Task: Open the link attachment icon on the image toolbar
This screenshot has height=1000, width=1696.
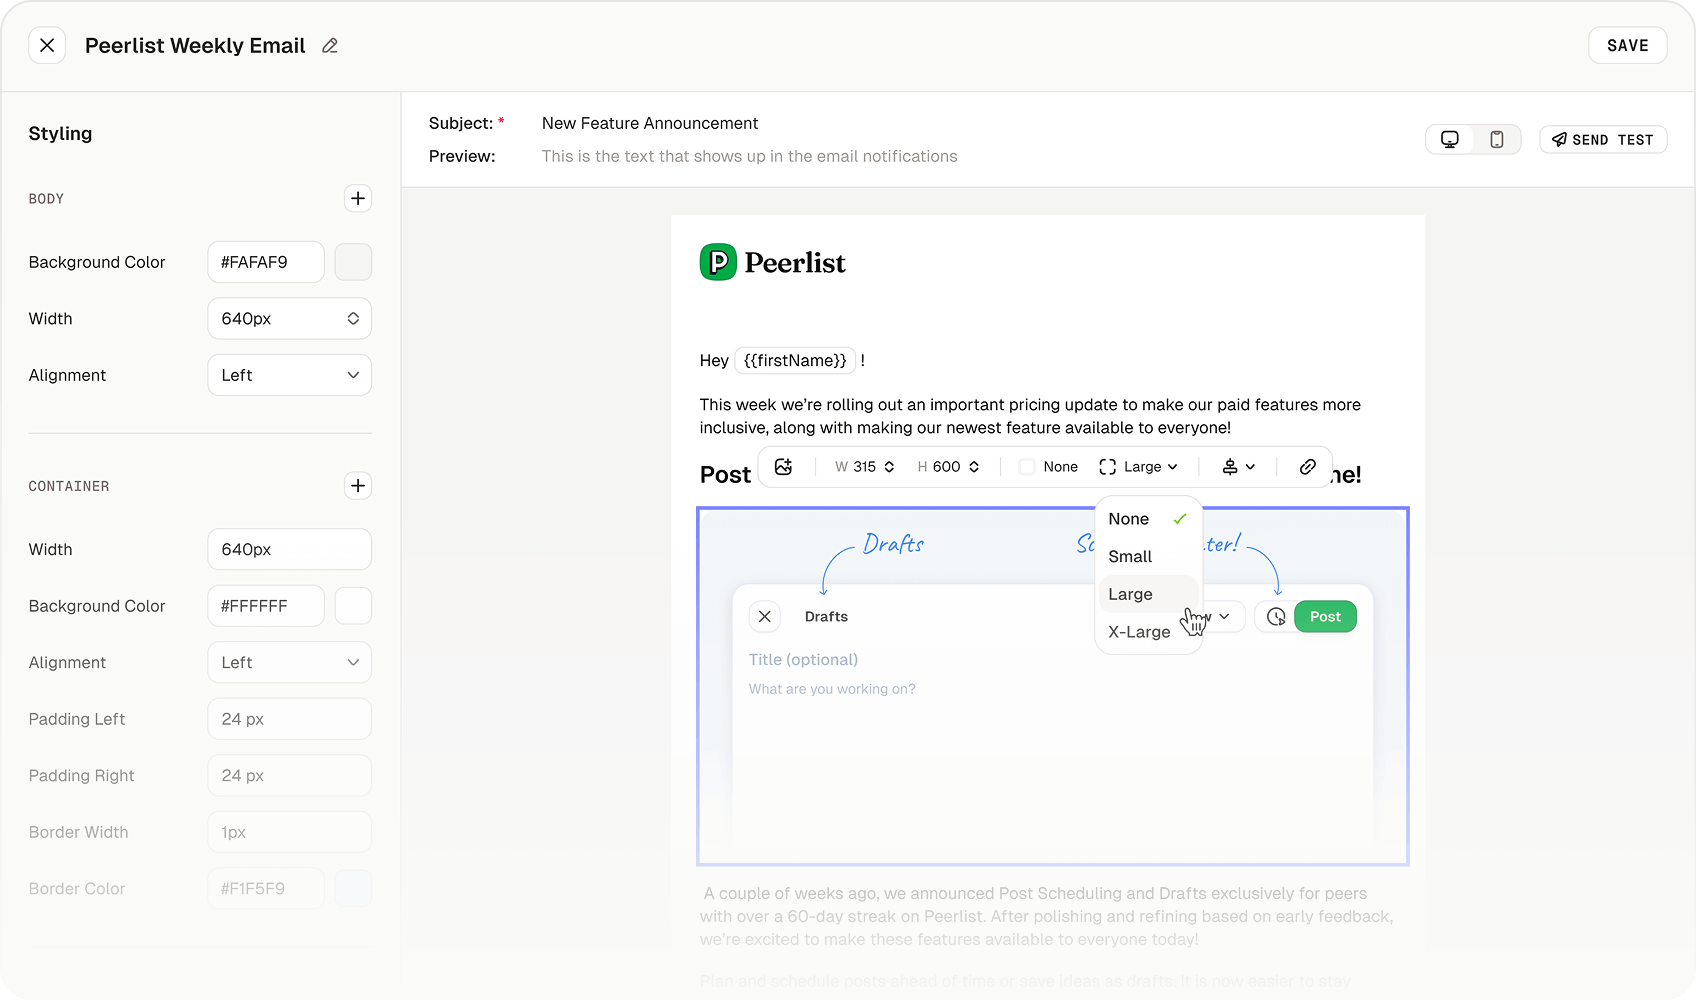Action: pyautogui.click(x=1307, y=466)
